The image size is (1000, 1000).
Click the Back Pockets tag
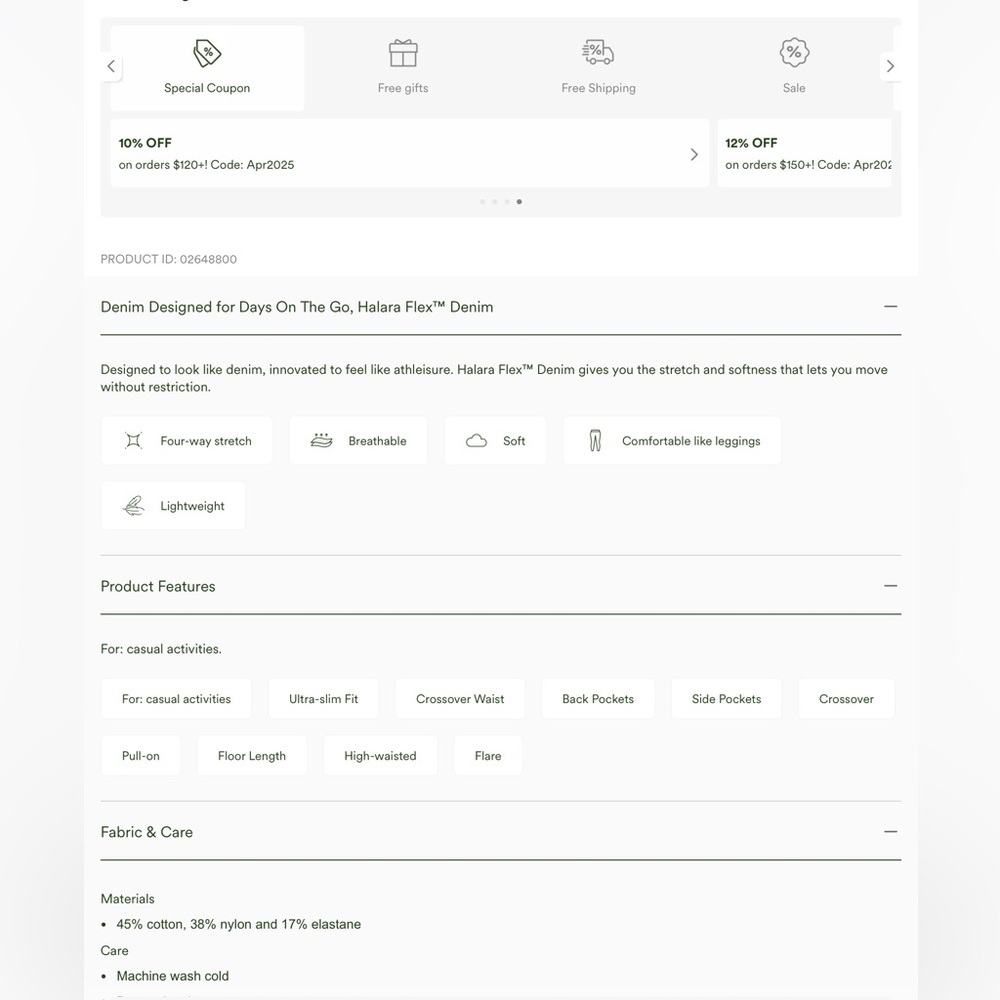(x=598, y=699)
